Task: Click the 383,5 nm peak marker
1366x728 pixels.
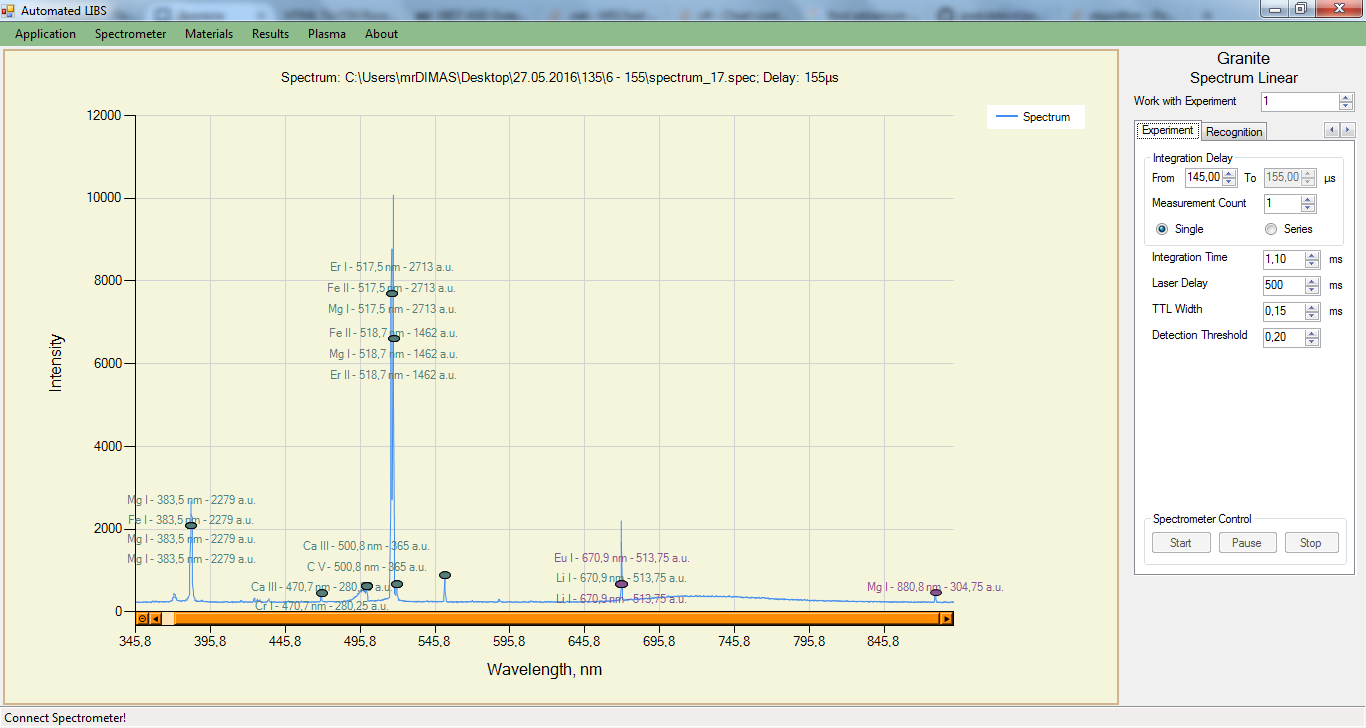Action: pos(191,526)
